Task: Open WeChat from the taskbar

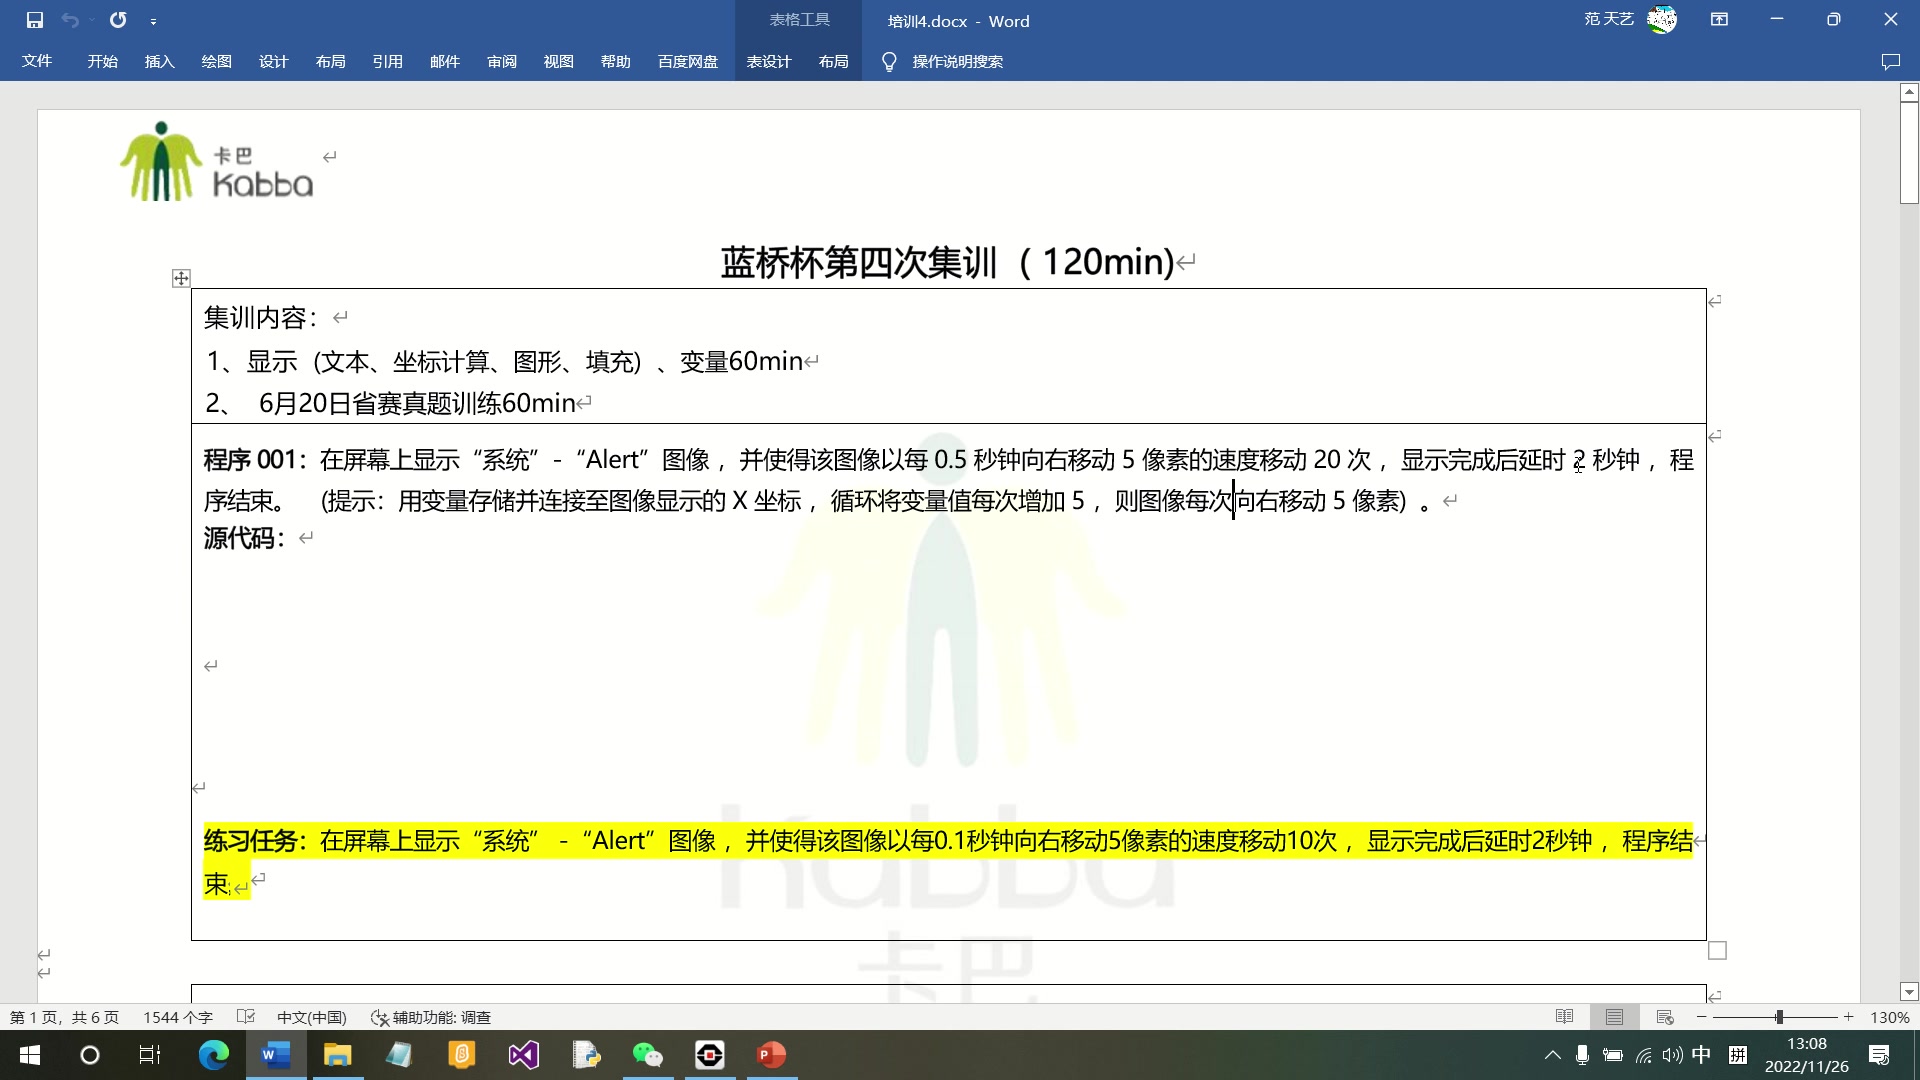Action: 648,1055
